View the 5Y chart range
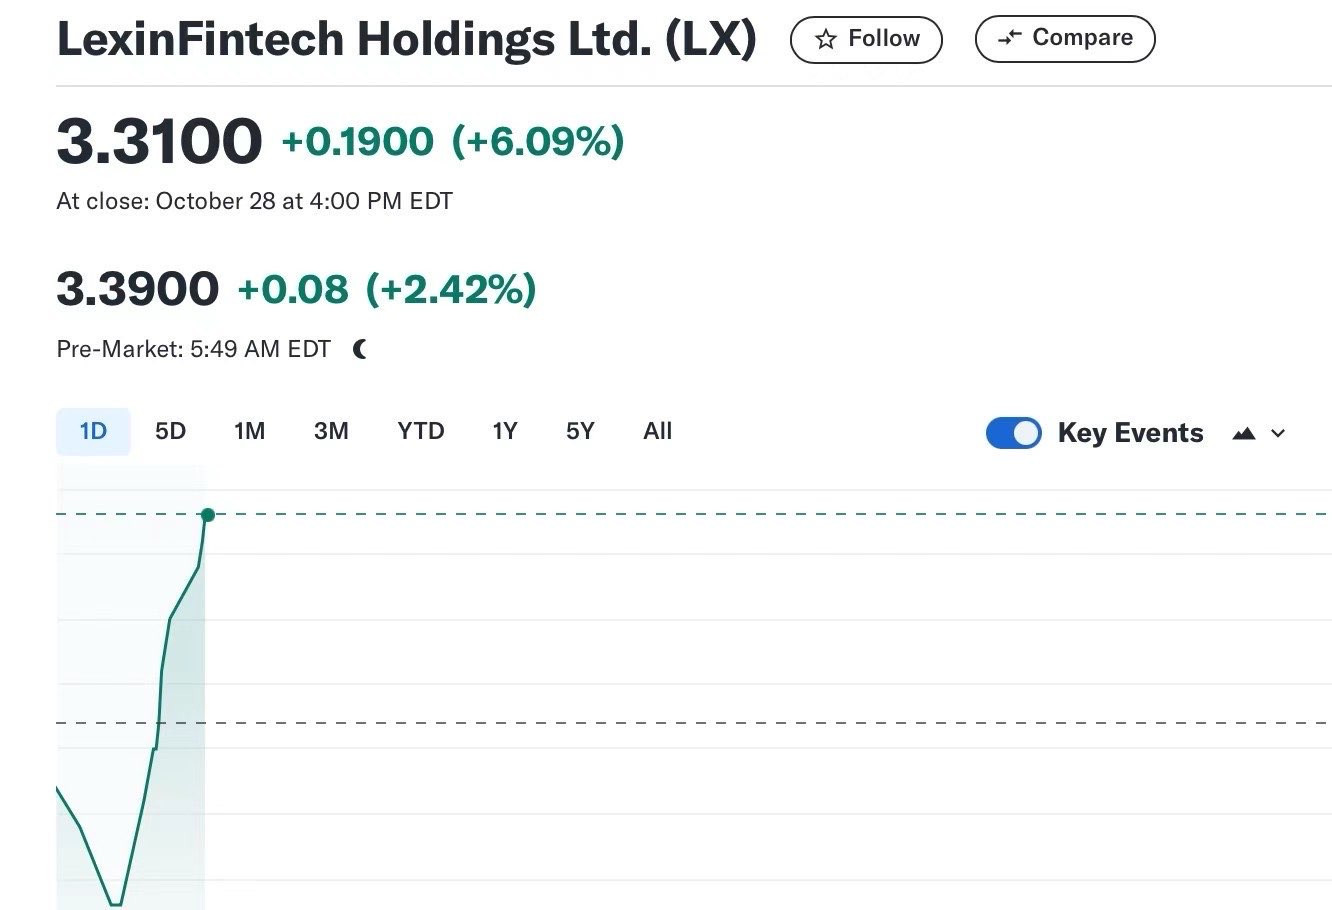Viewport: 1332px width, 910px height. coord(580,431)
